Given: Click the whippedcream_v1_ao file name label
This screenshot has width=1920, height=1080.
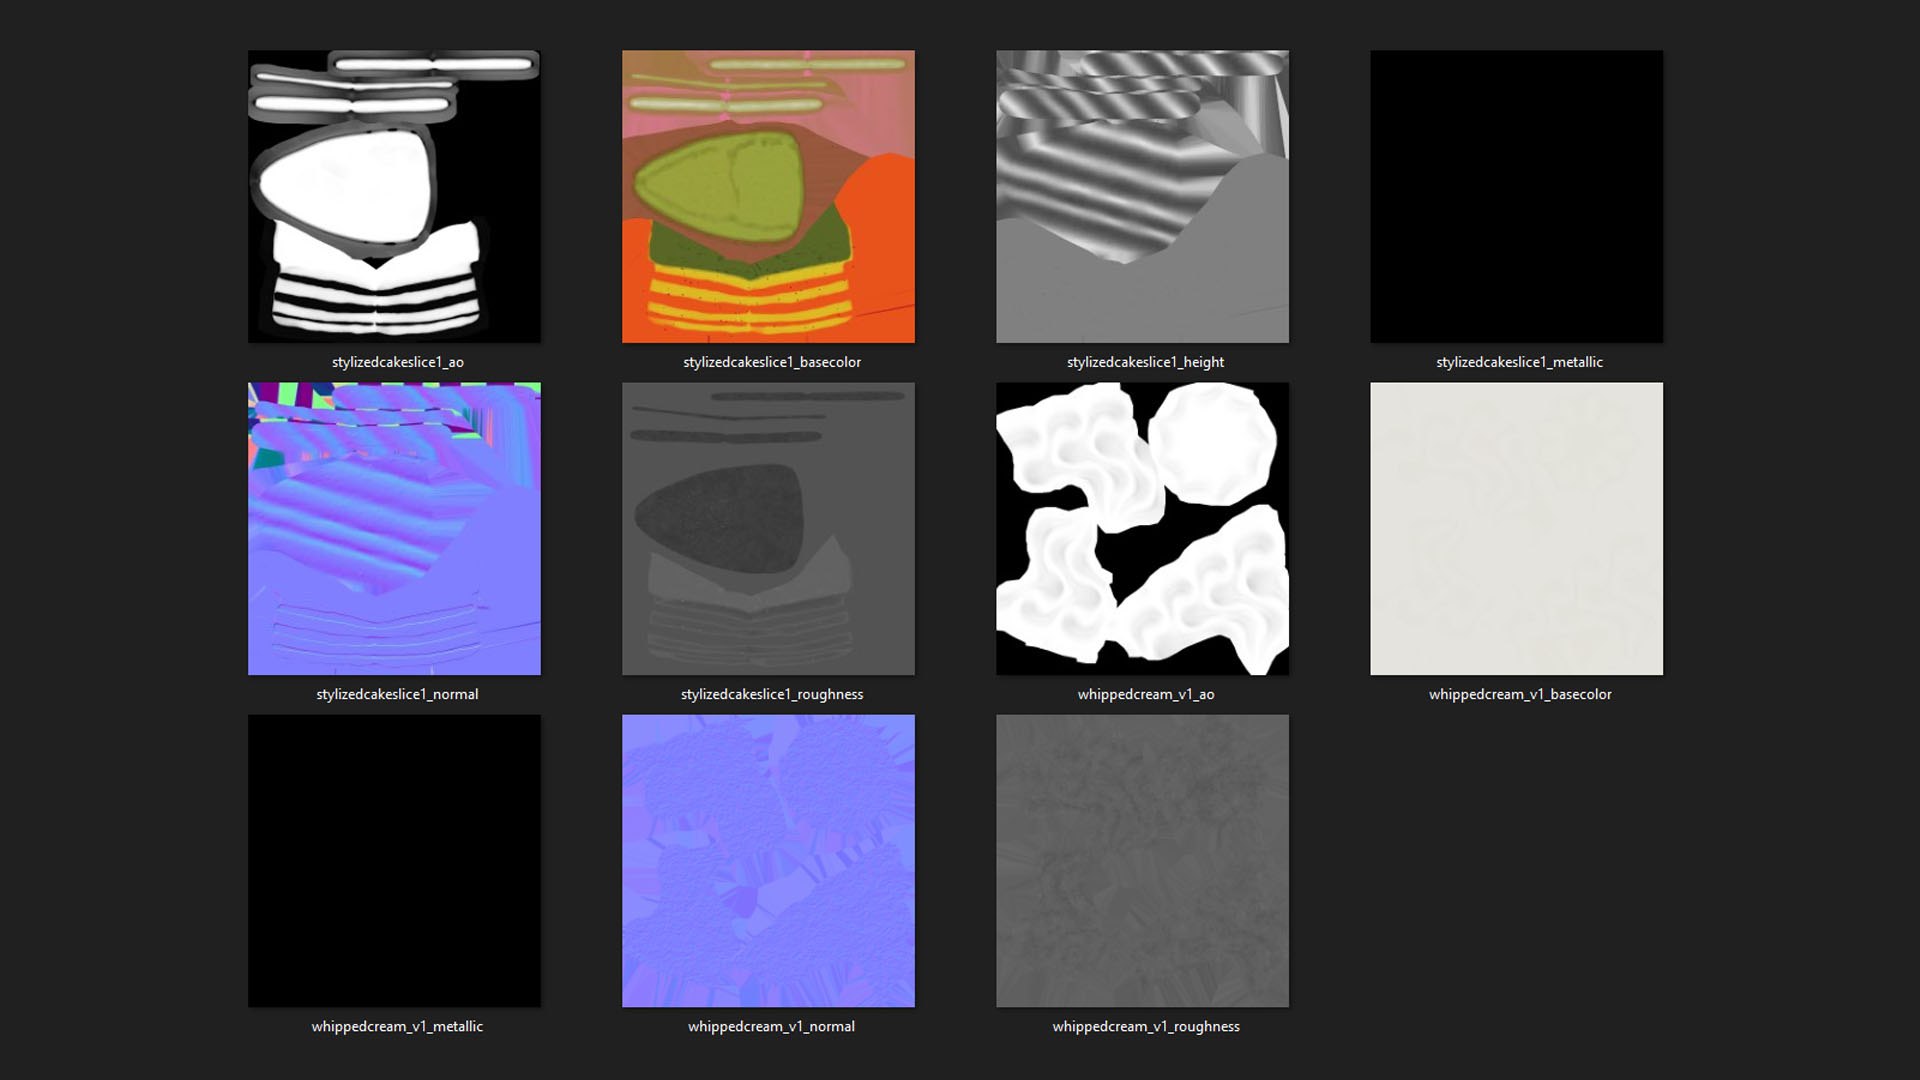Looking at the screenshot, I should 1146,694.
